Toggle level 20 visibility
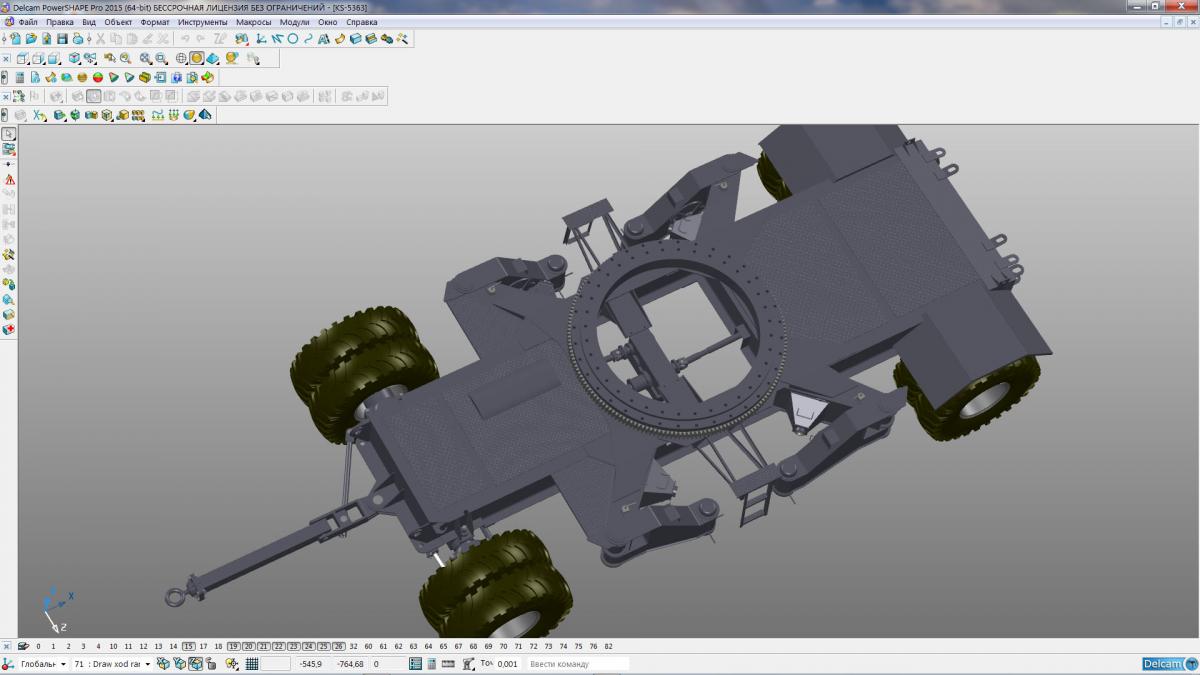Screen dimensions: 1200x675 coord(248,646)
